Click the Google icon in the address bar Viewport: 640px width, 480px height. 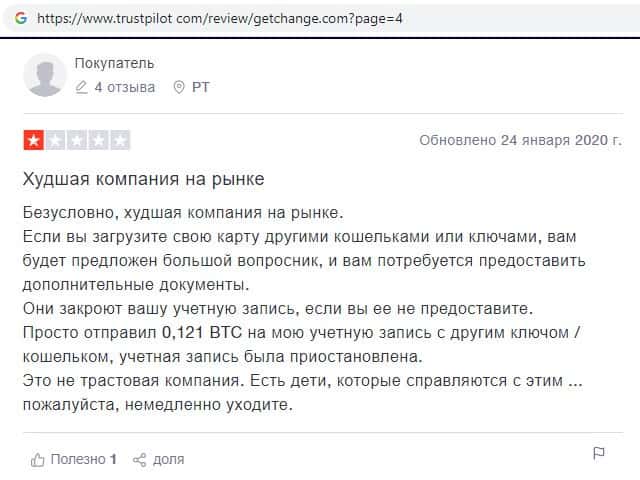tap(20, 19)
